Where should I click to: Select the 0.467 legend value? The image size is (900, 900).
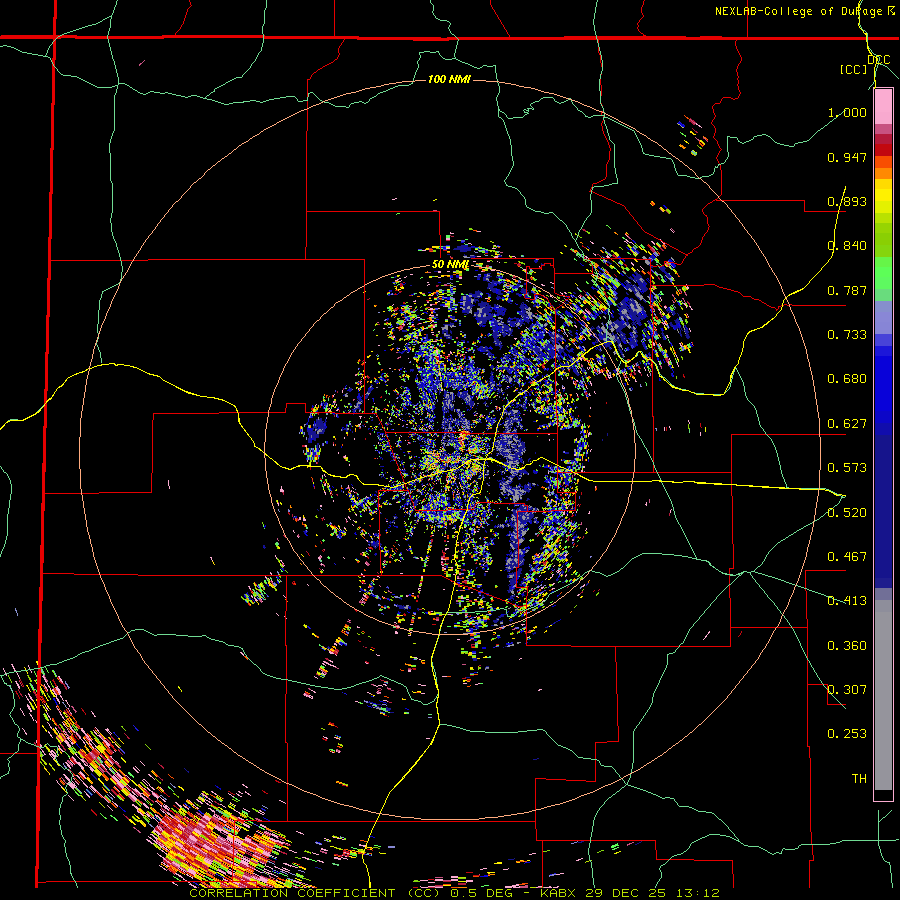(847, 557)
